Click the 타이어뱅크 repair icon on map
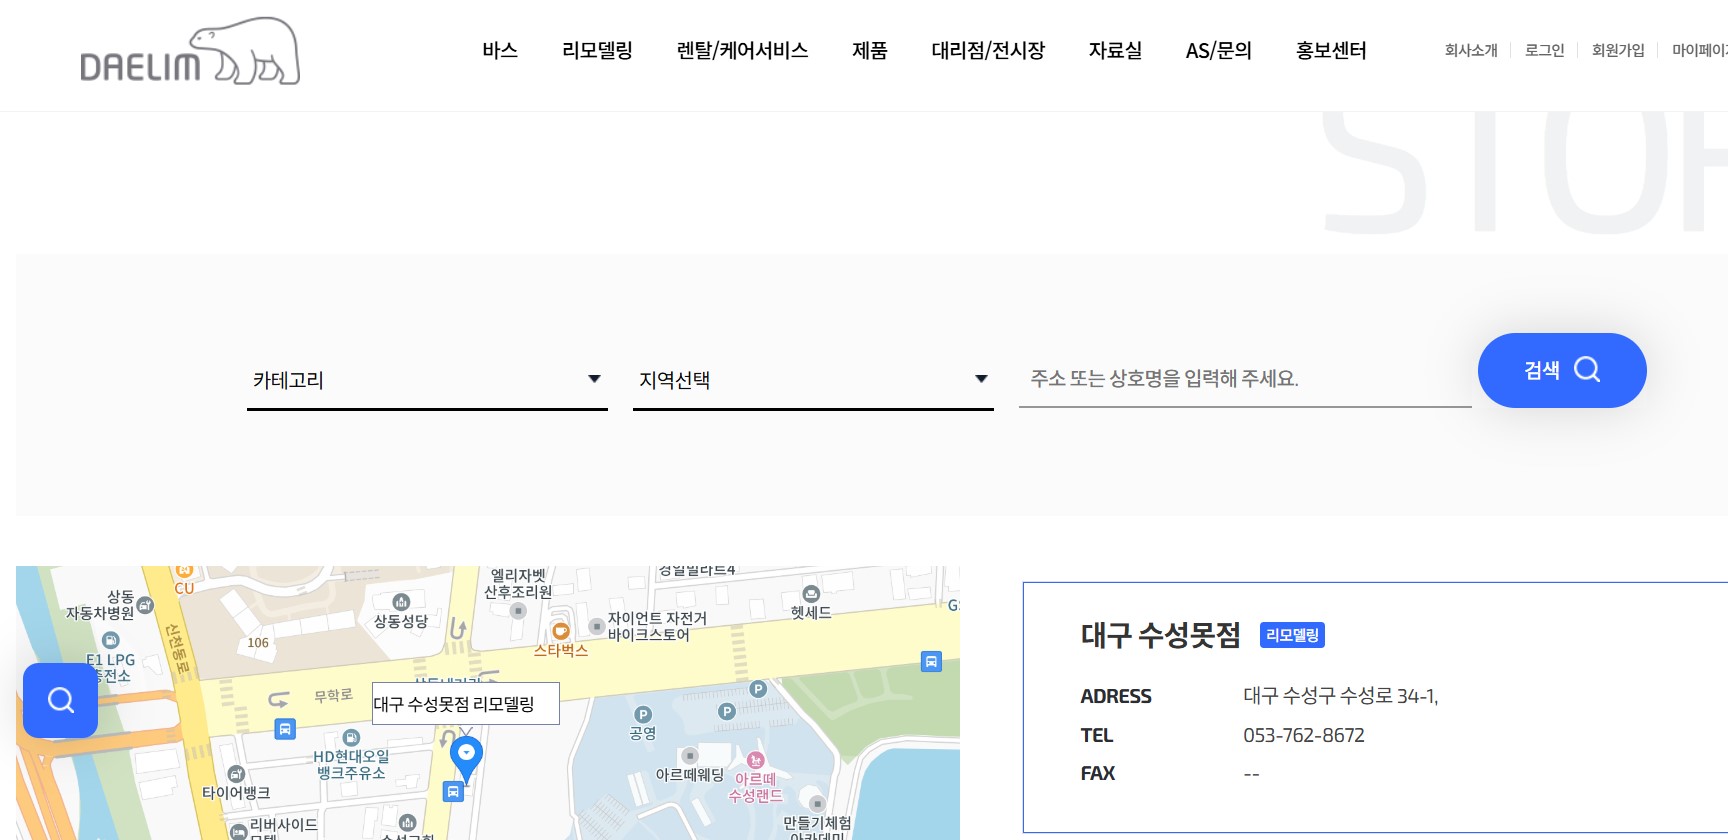The image size is (1728, 840). pos(236,774)
